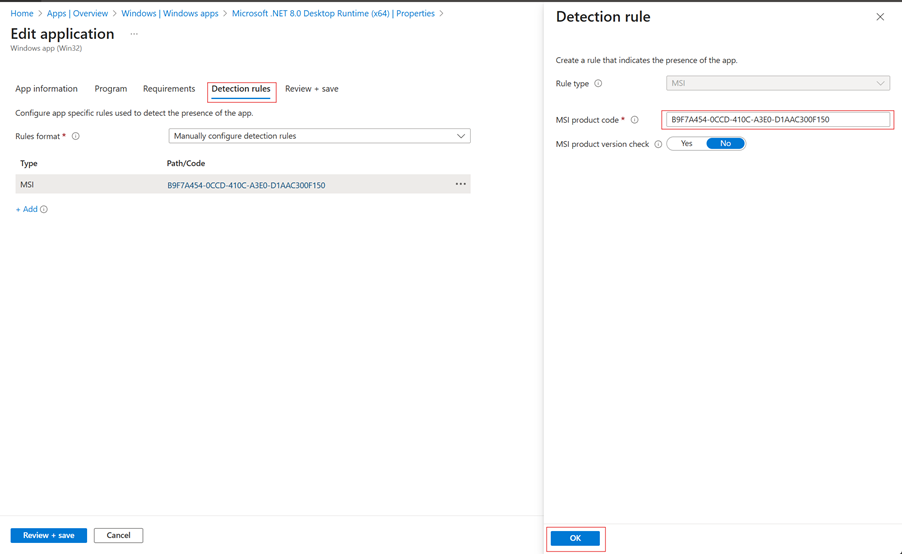Click the info icon beside the Add link
The width and height of the screenshot is (902, 554).
click(x=44, y=209)
